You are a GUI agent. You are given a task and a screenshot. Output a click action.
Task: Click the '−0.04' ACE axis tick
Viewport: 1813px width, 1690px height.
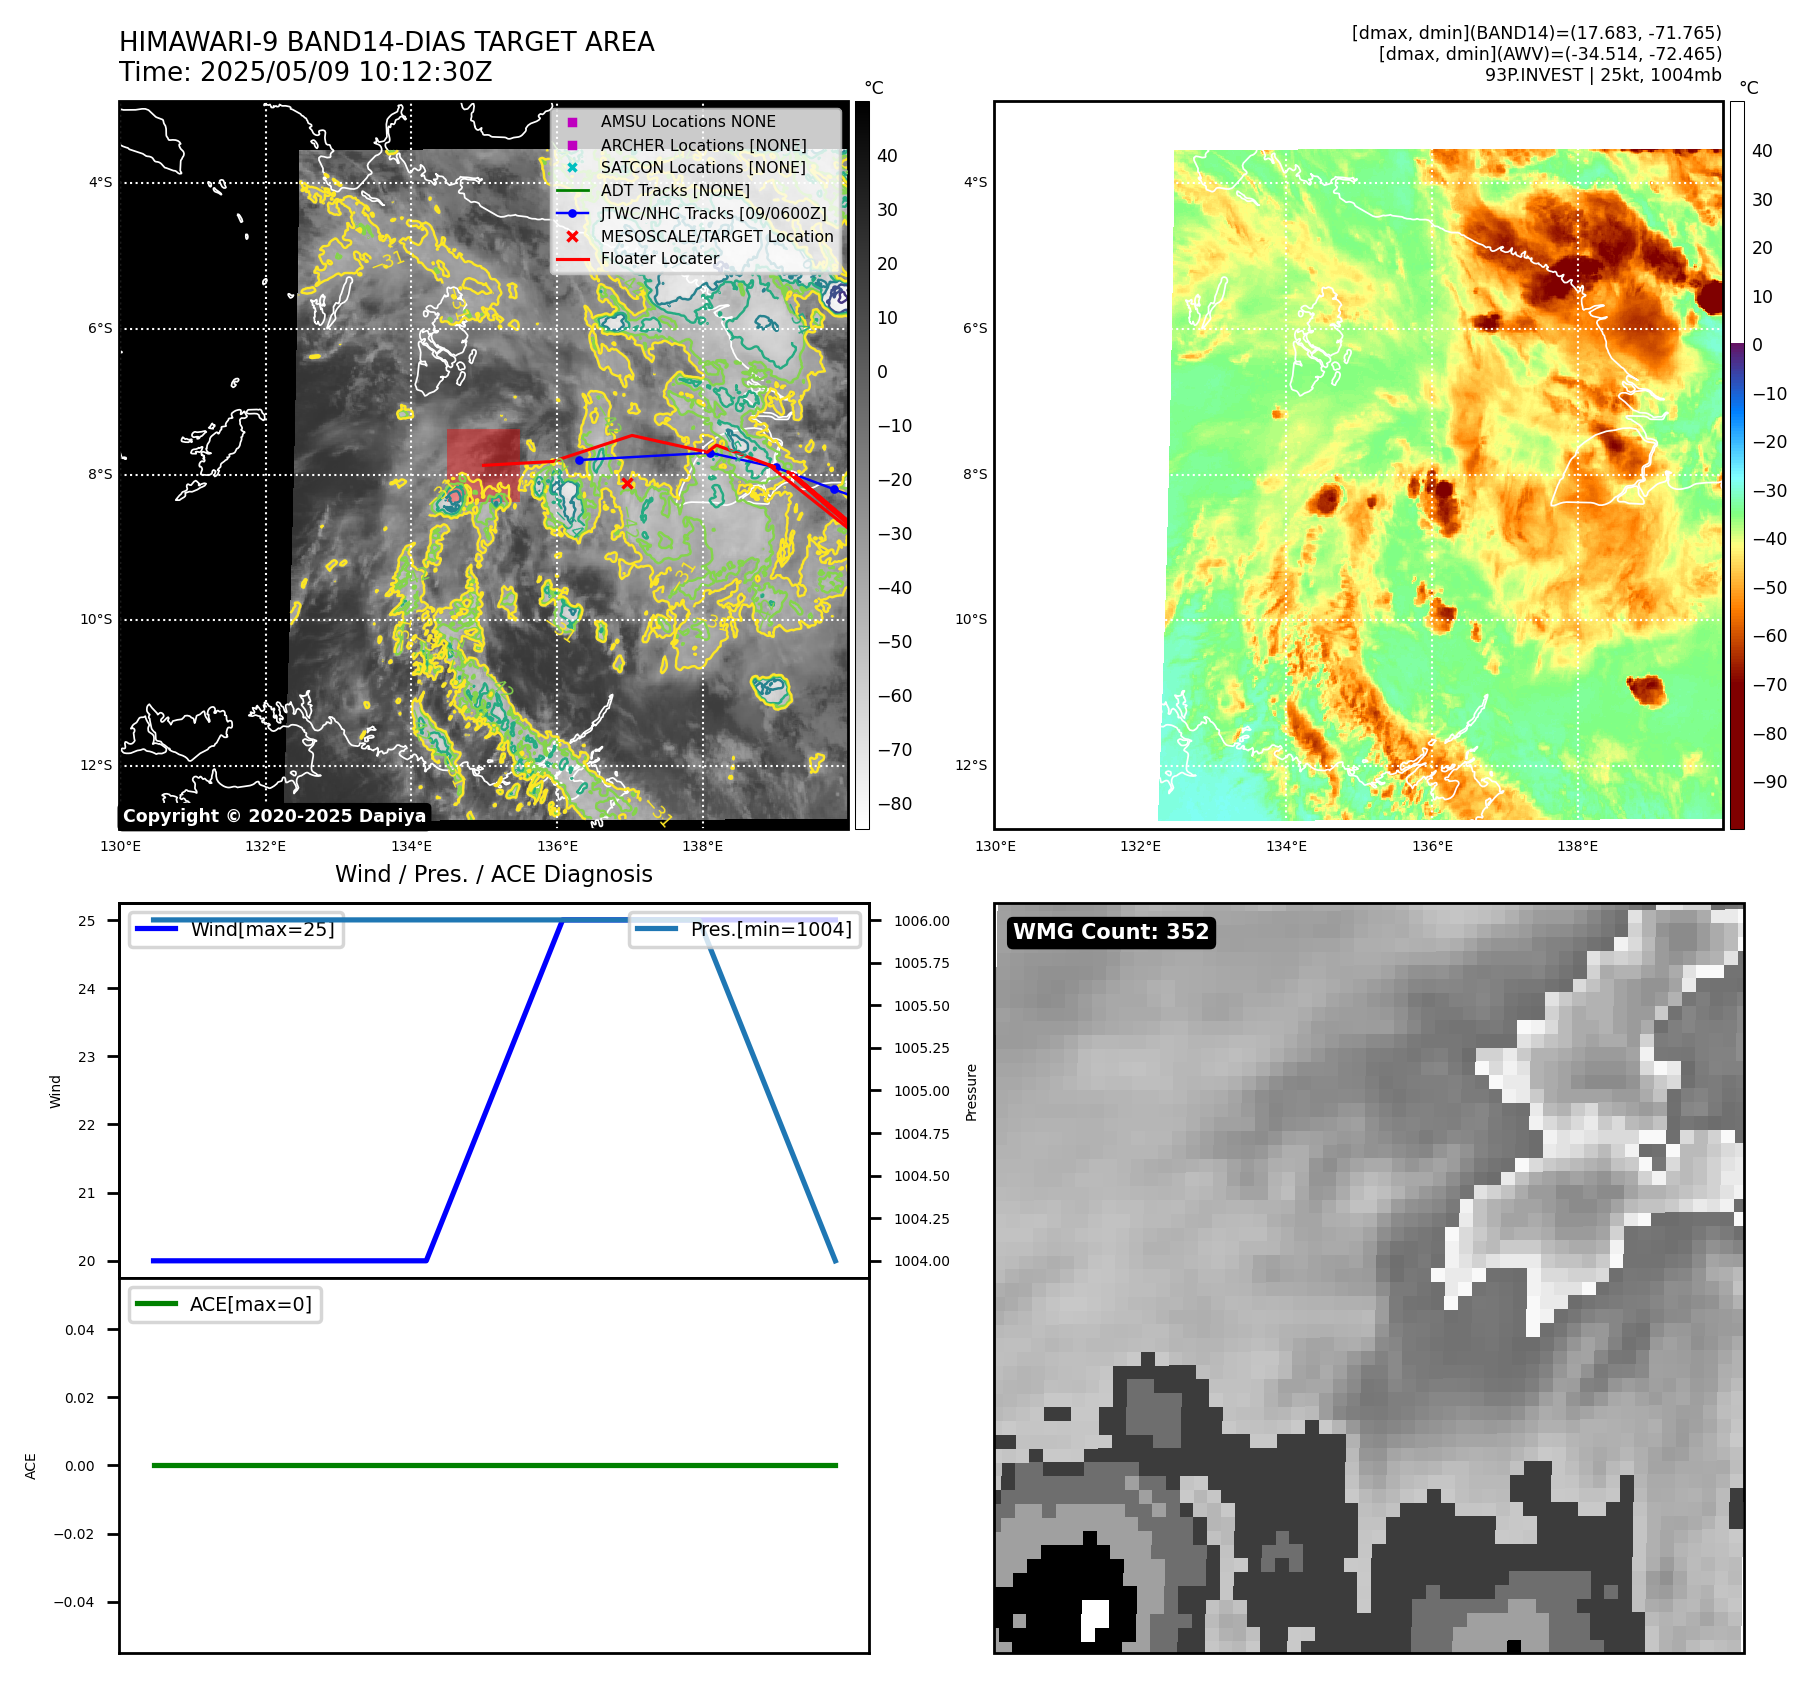coord(74,1602)
